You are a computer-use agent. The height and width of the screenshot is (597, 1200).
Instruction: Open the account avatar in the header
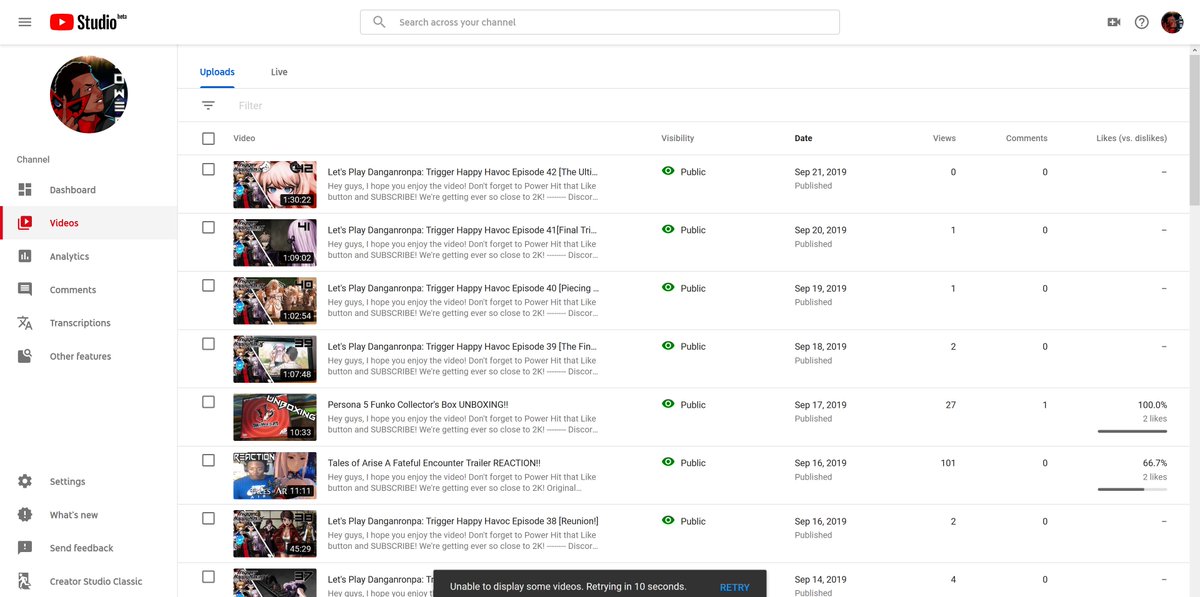1172,22
